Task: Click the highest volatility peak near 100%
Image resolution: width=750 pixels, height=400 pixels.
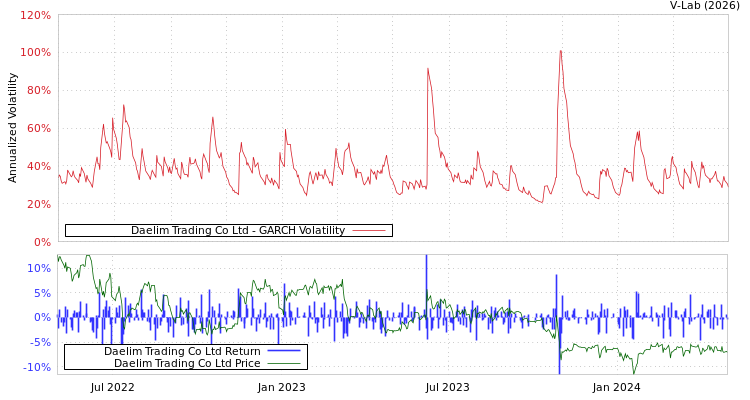Action: 560,51
